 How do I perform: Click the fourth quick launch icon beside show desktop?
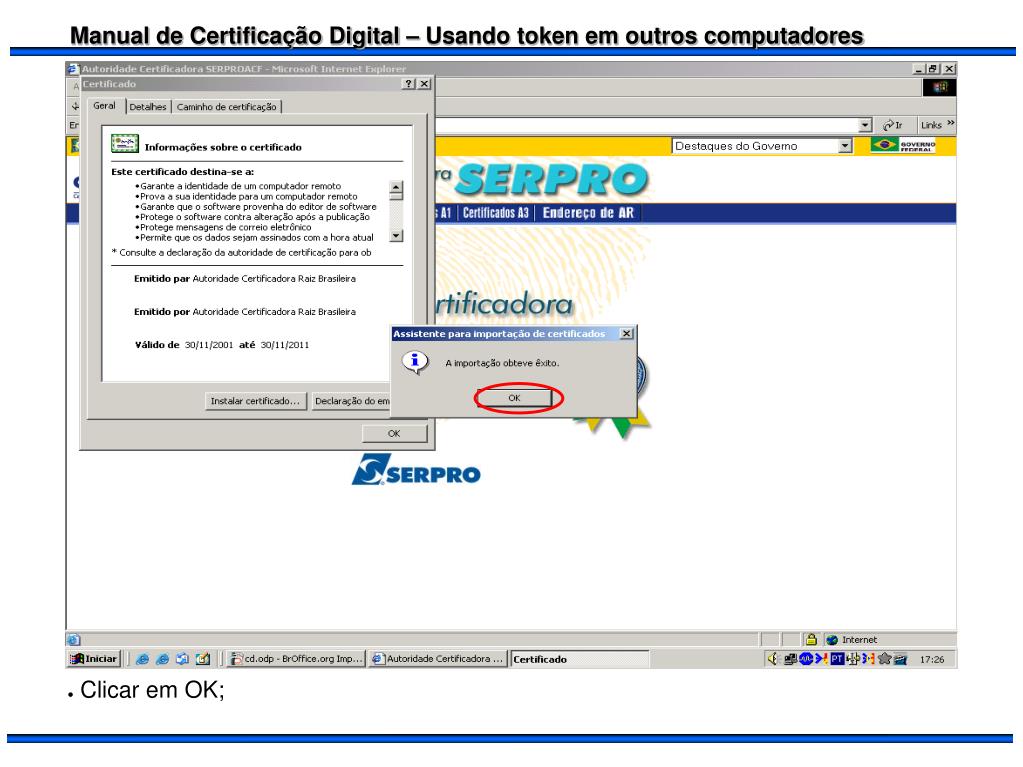[x=203, y=659]
